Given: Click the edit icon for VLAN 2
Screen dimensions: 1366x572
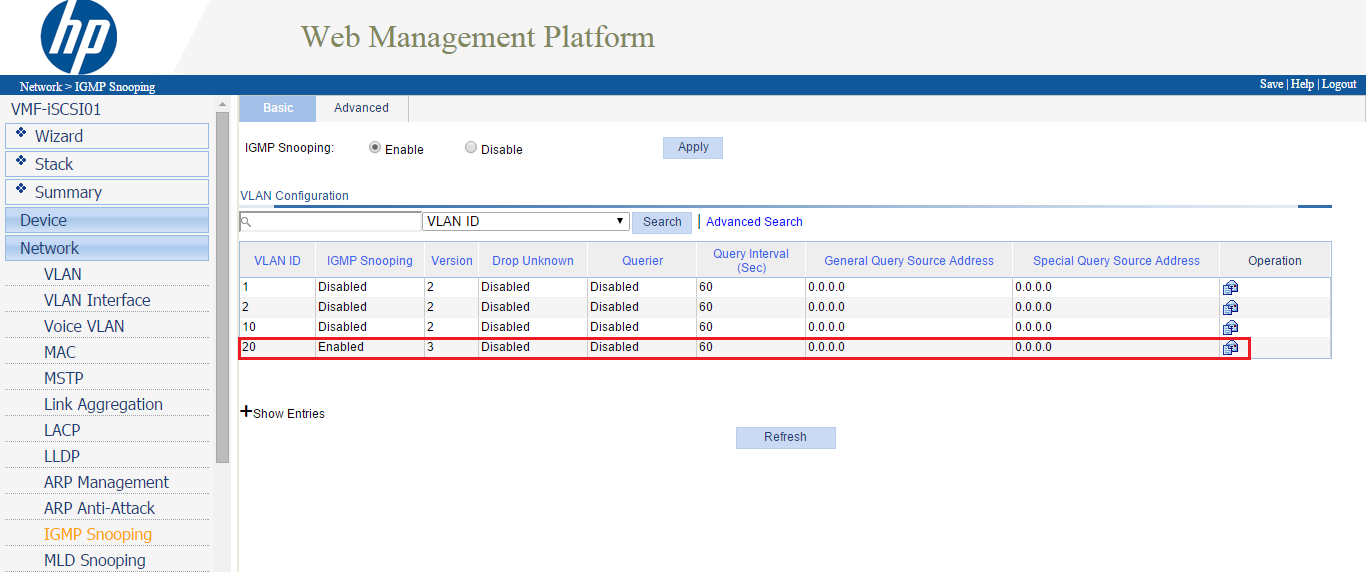Looking at the screenshot, I should [x=1230, y=307].
